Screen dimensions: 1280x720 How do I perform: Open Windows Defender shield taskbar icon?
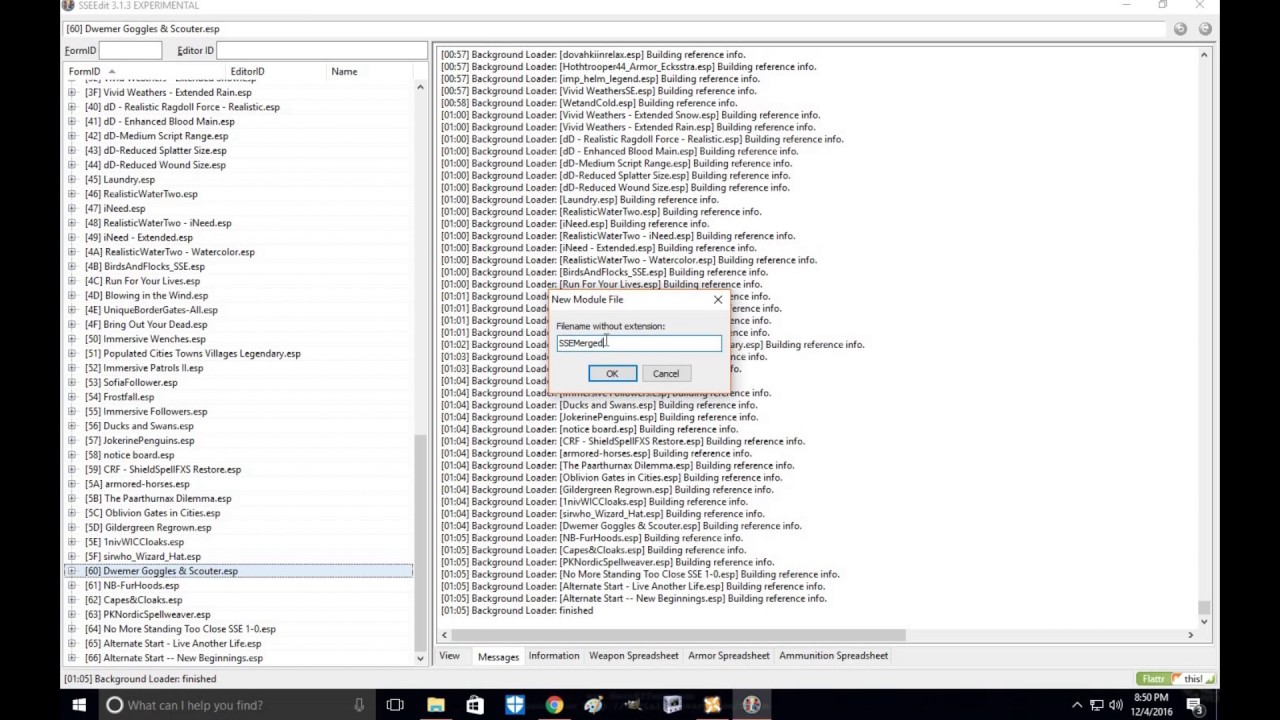[x=515, y=705]
